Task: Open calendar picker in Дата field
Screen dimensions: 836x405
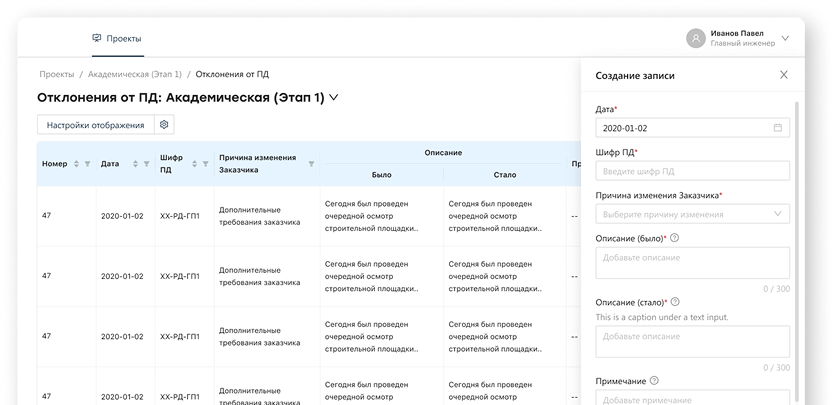Action: tap(777, 128)
